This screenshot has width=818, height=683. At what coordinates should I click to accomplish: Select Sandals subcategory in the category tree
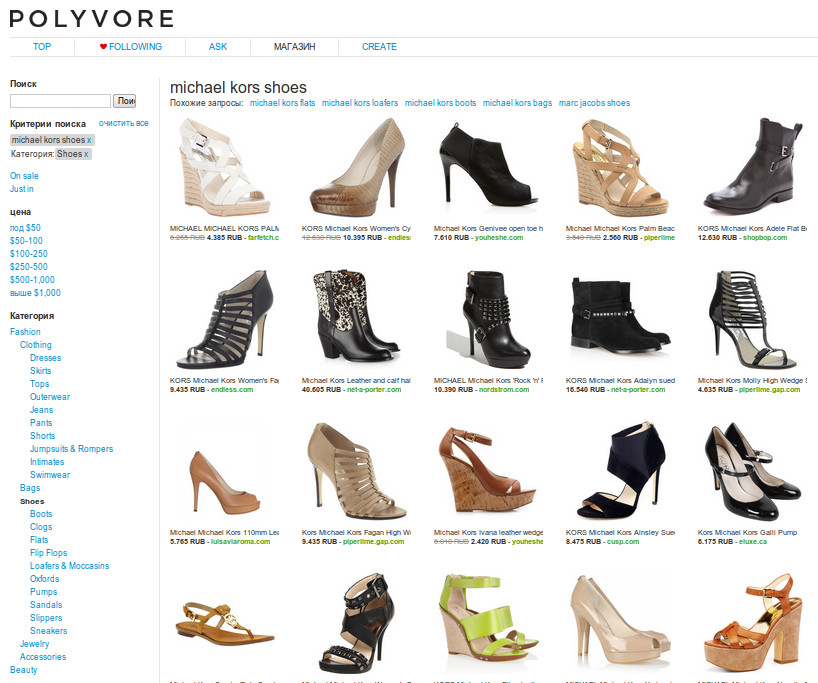(x=46, y=605)
